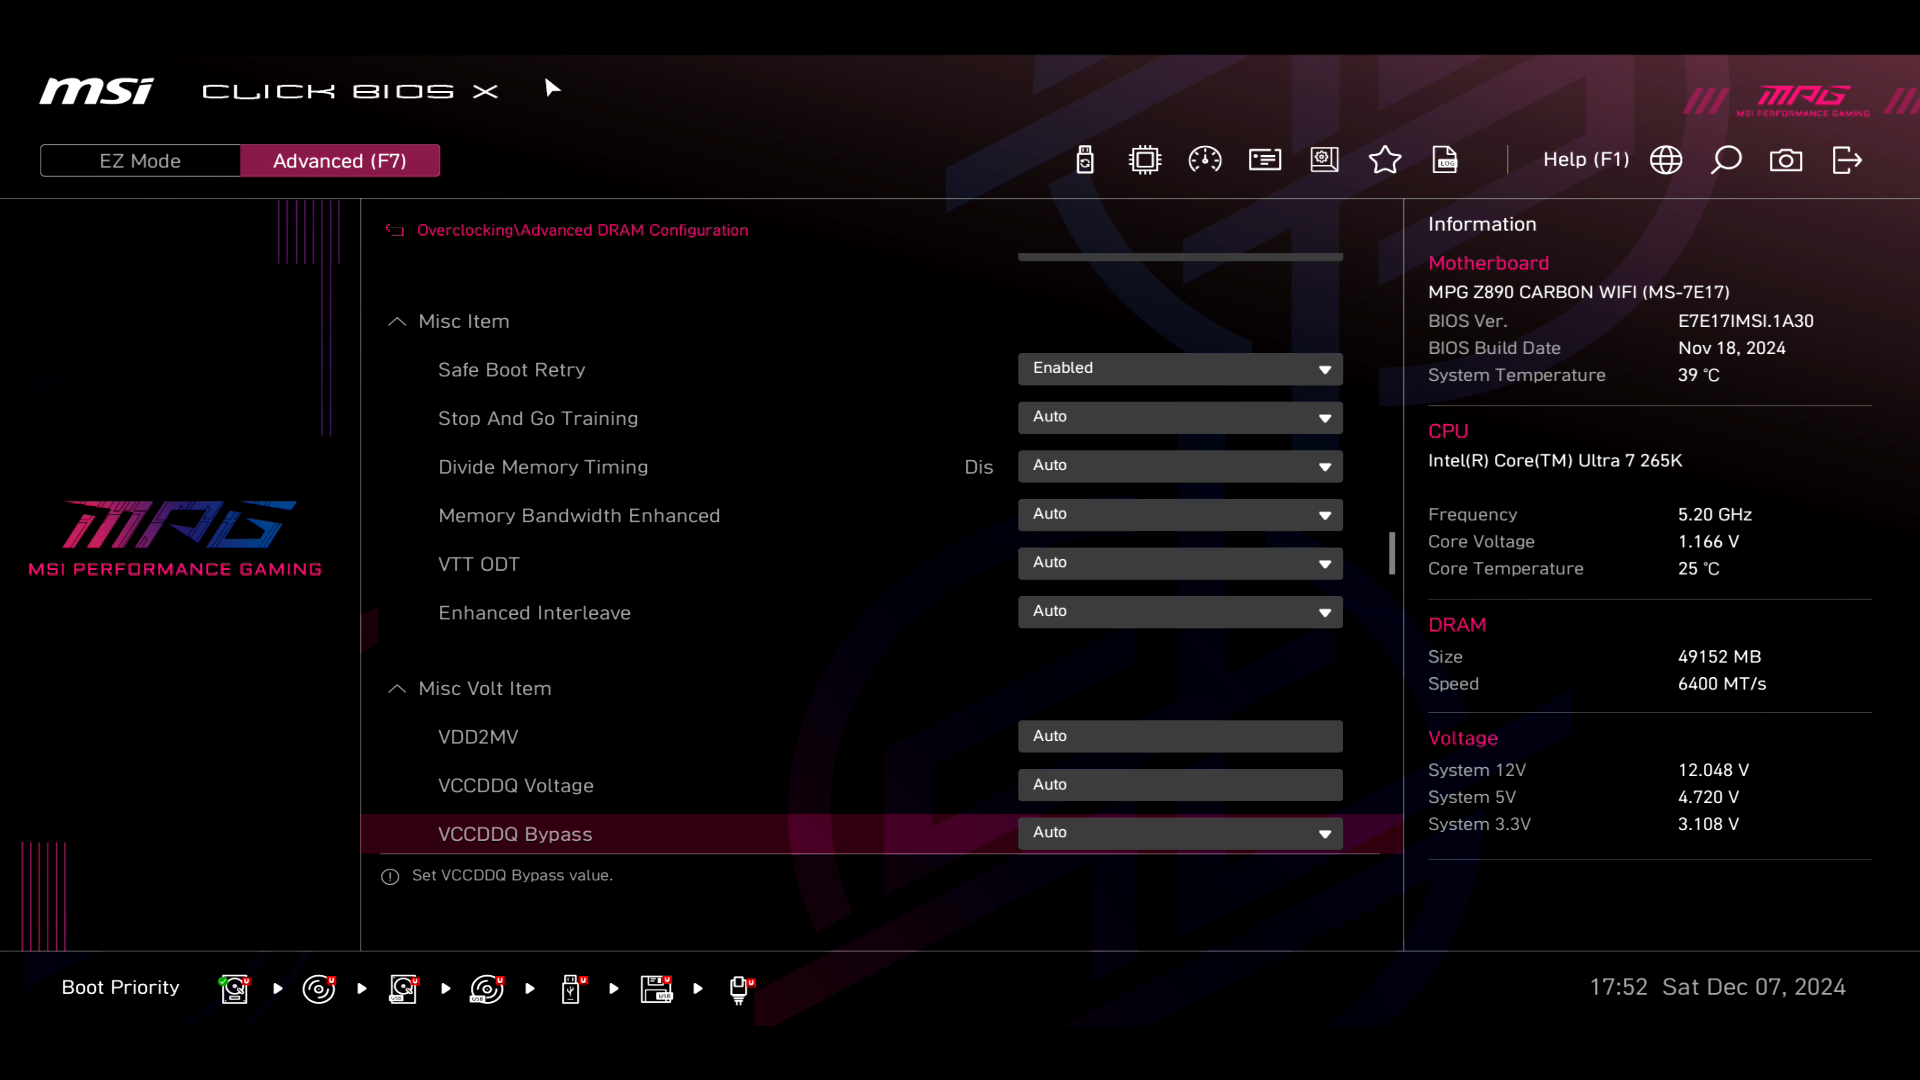Select the USB floppy boot device icon
Image resolution: width=1920 pixels, height=1080 pixels.
tap(656, 989)
